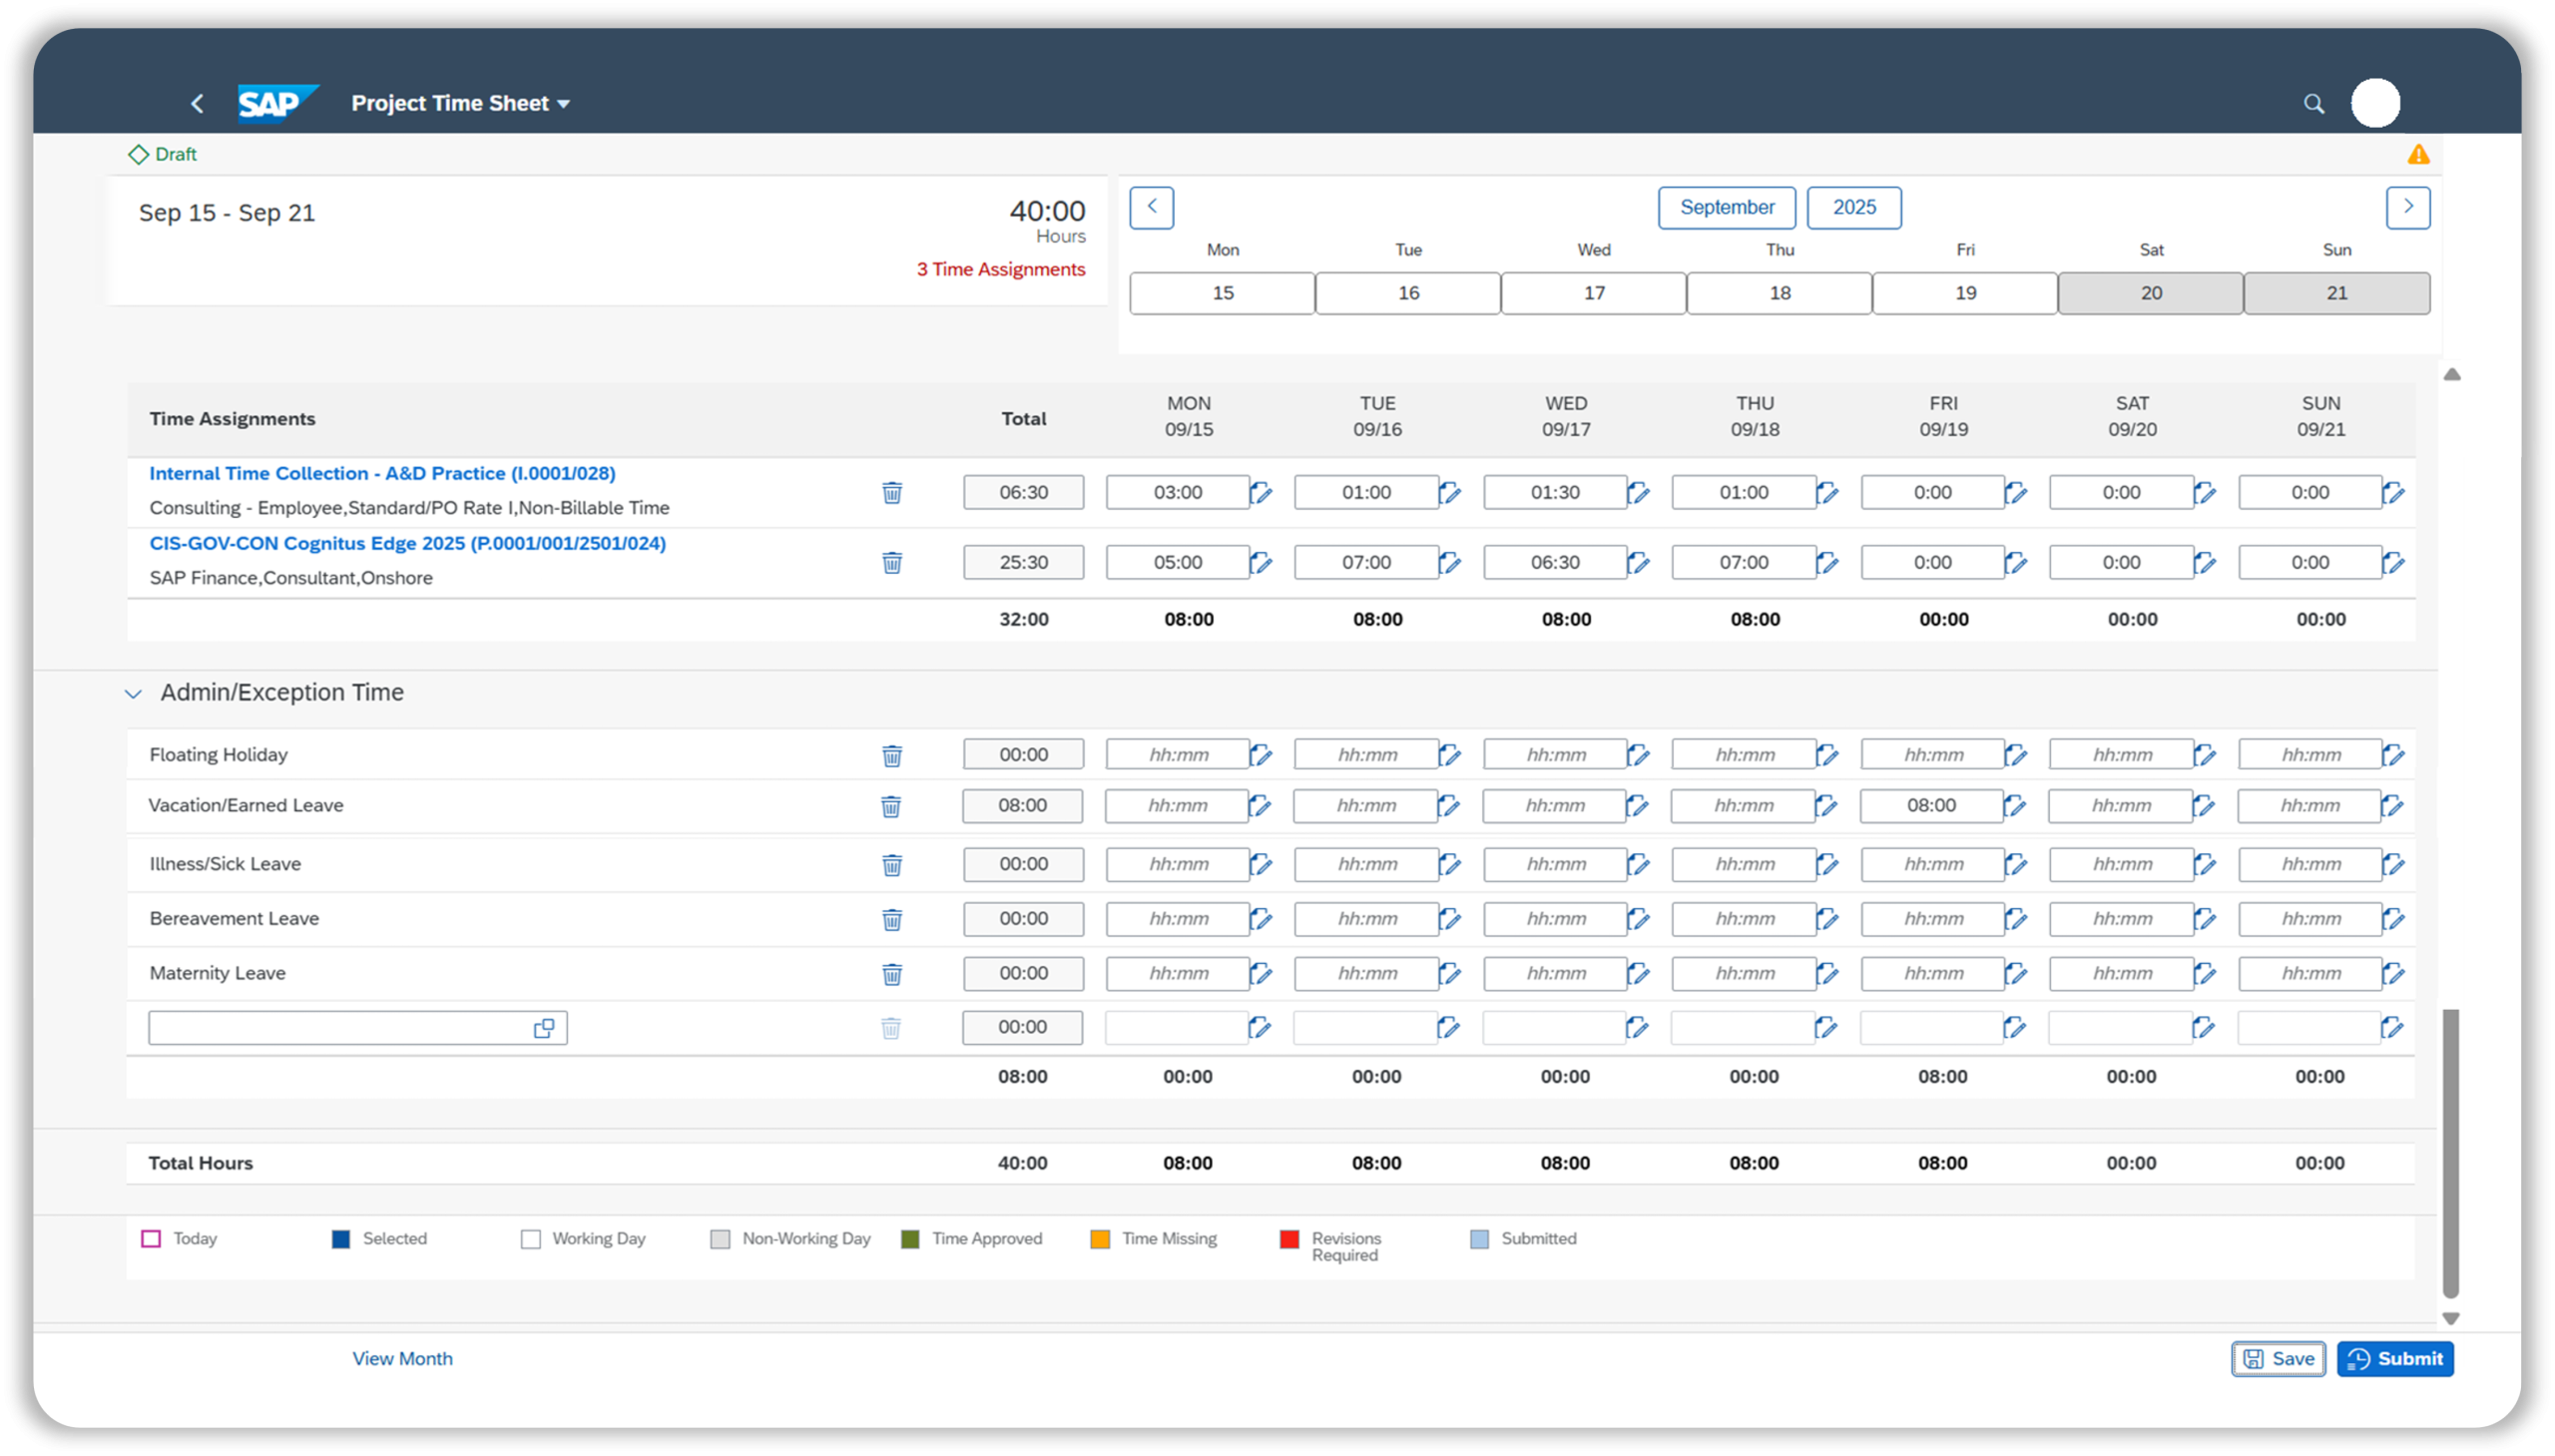Viewport: 2555px width, 1456px height.
Task: Open the 2025 year picker
Action: coord(1853,207)
